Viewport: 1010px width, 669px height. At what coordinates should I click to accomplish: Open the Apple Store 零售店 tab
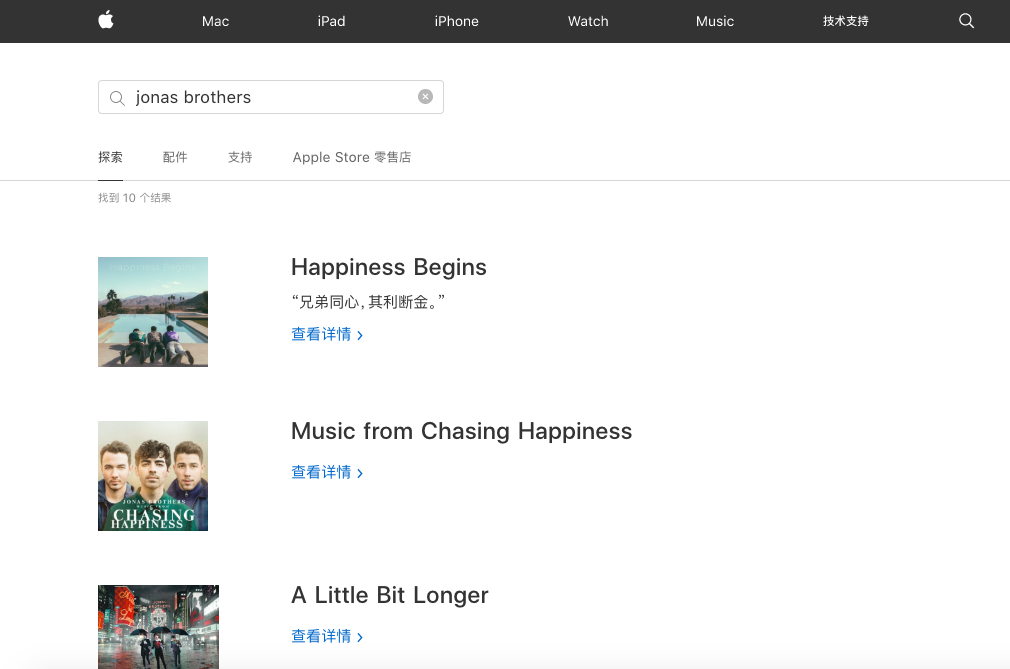pyautogui.click(x=352, y=157)
